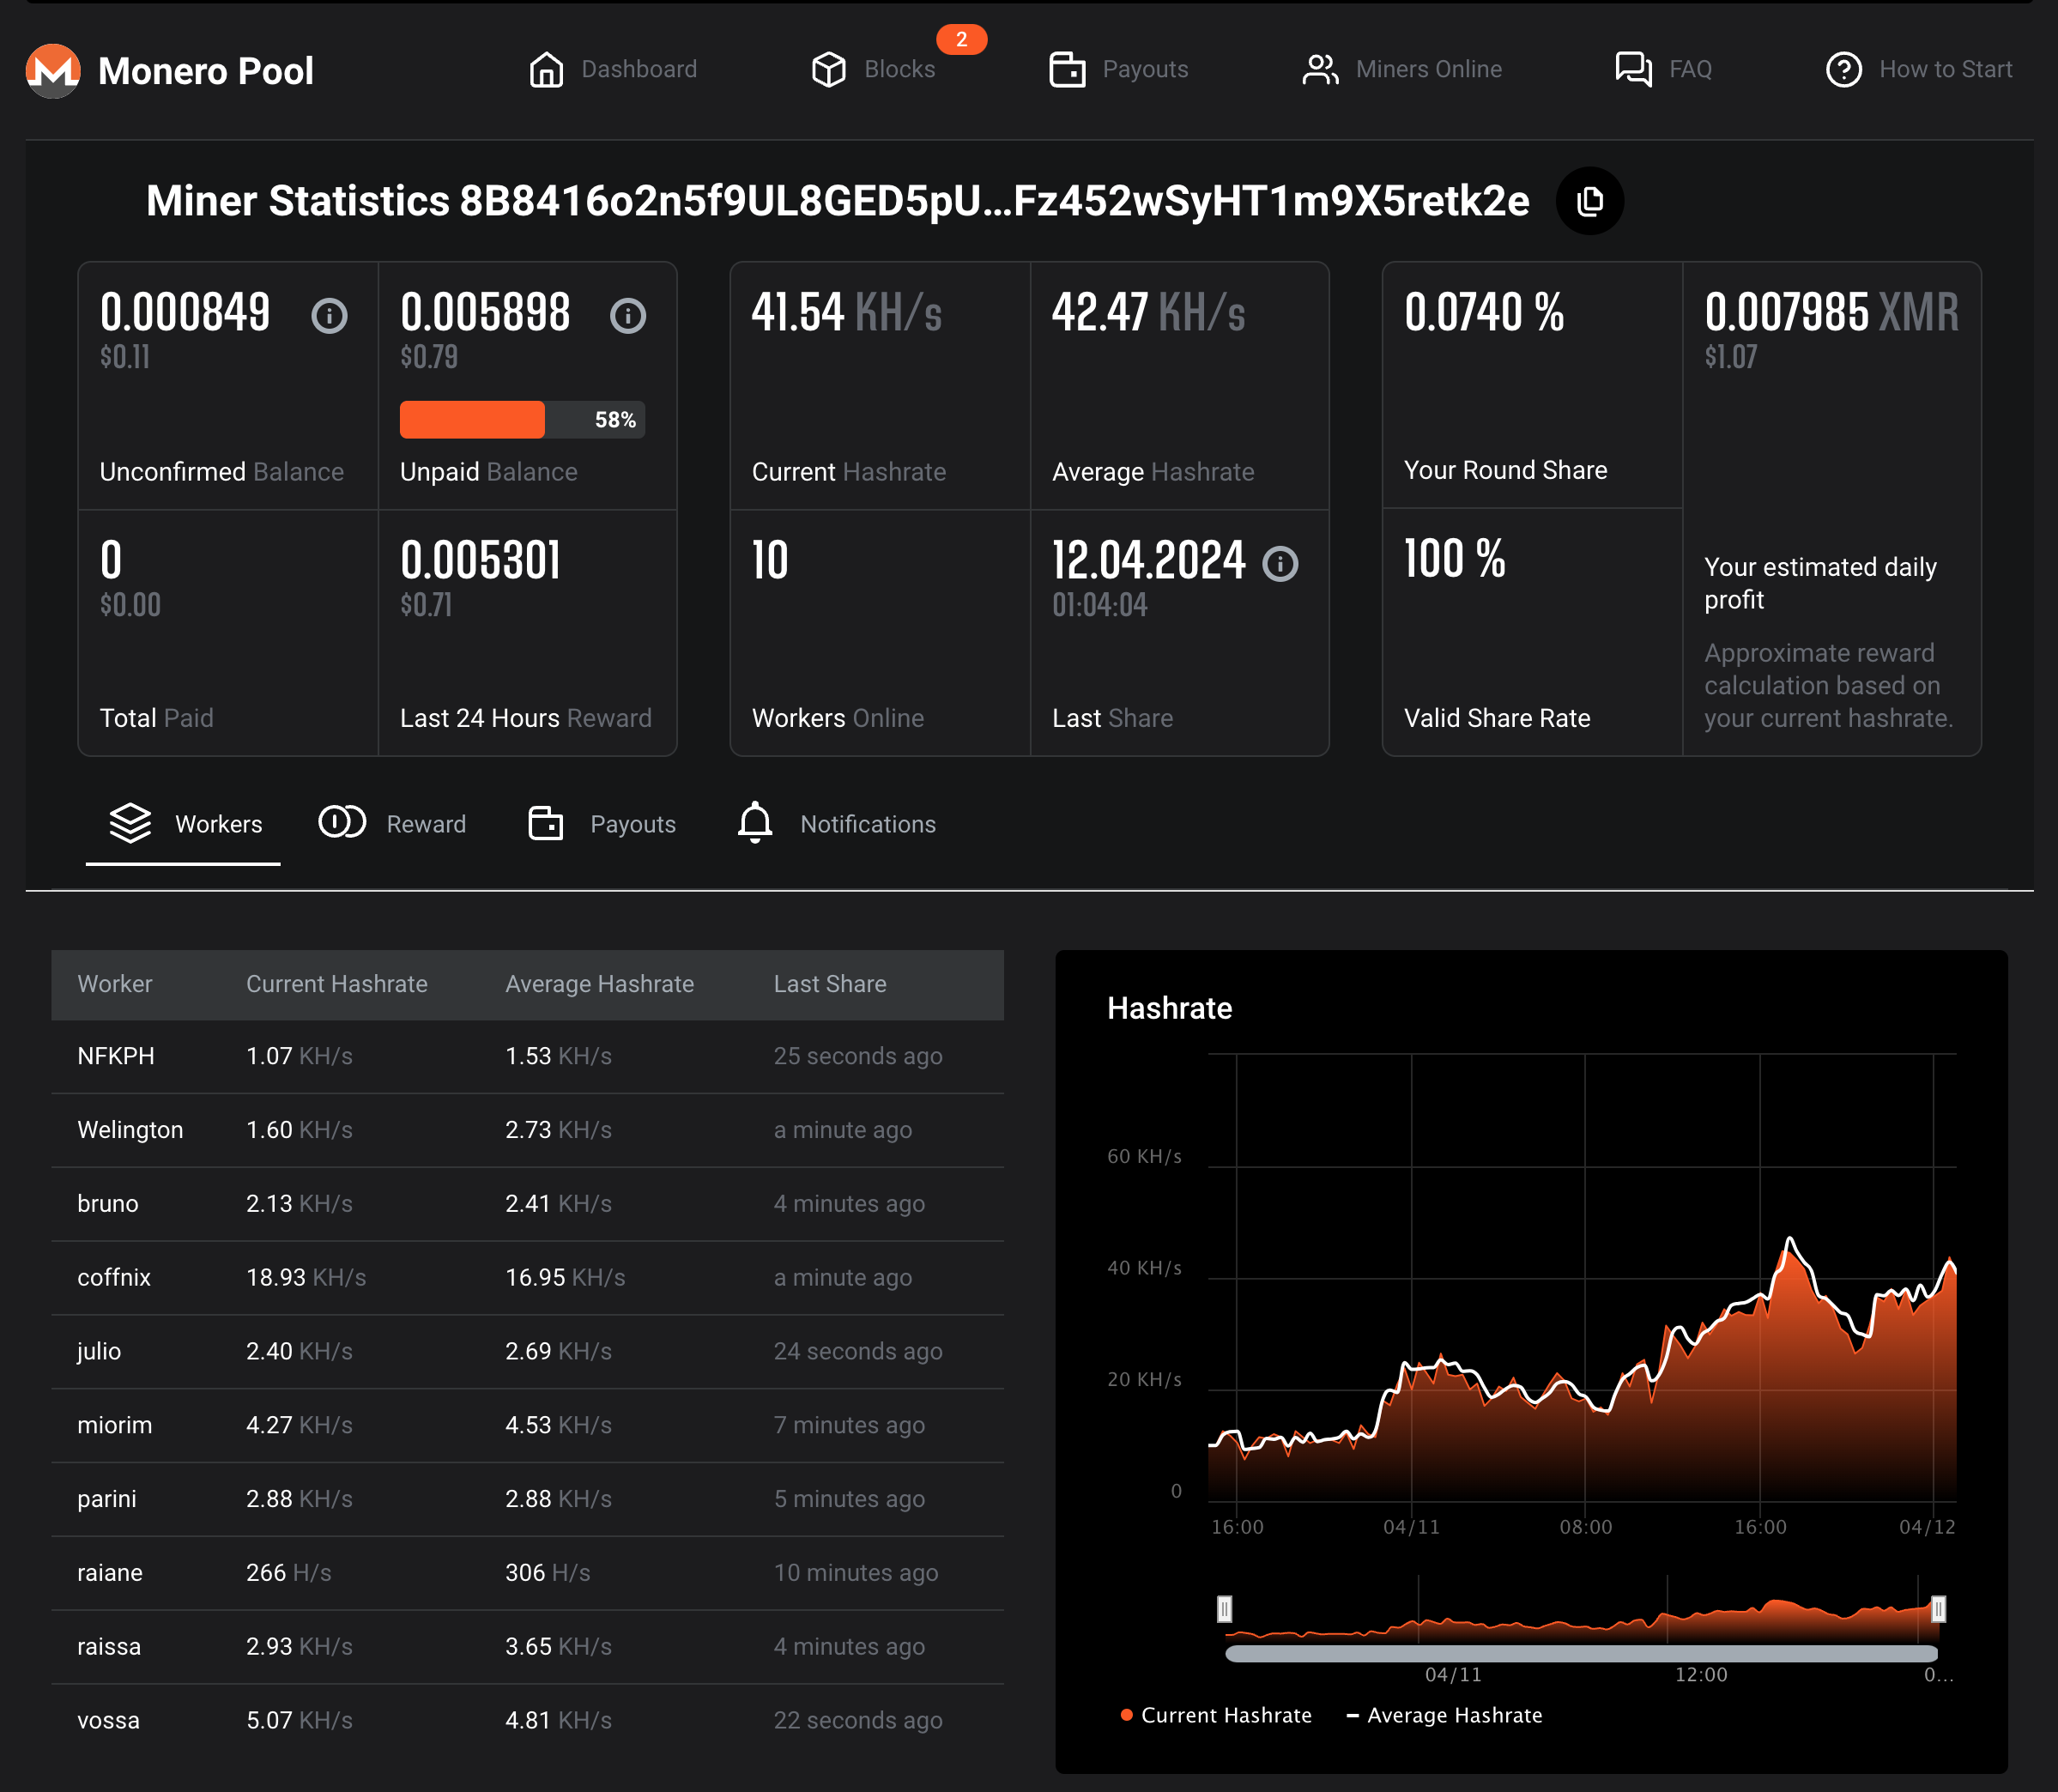Switch to the Reward tab
Viewport: 2058px width, 1792px height.
coord(393,823)
